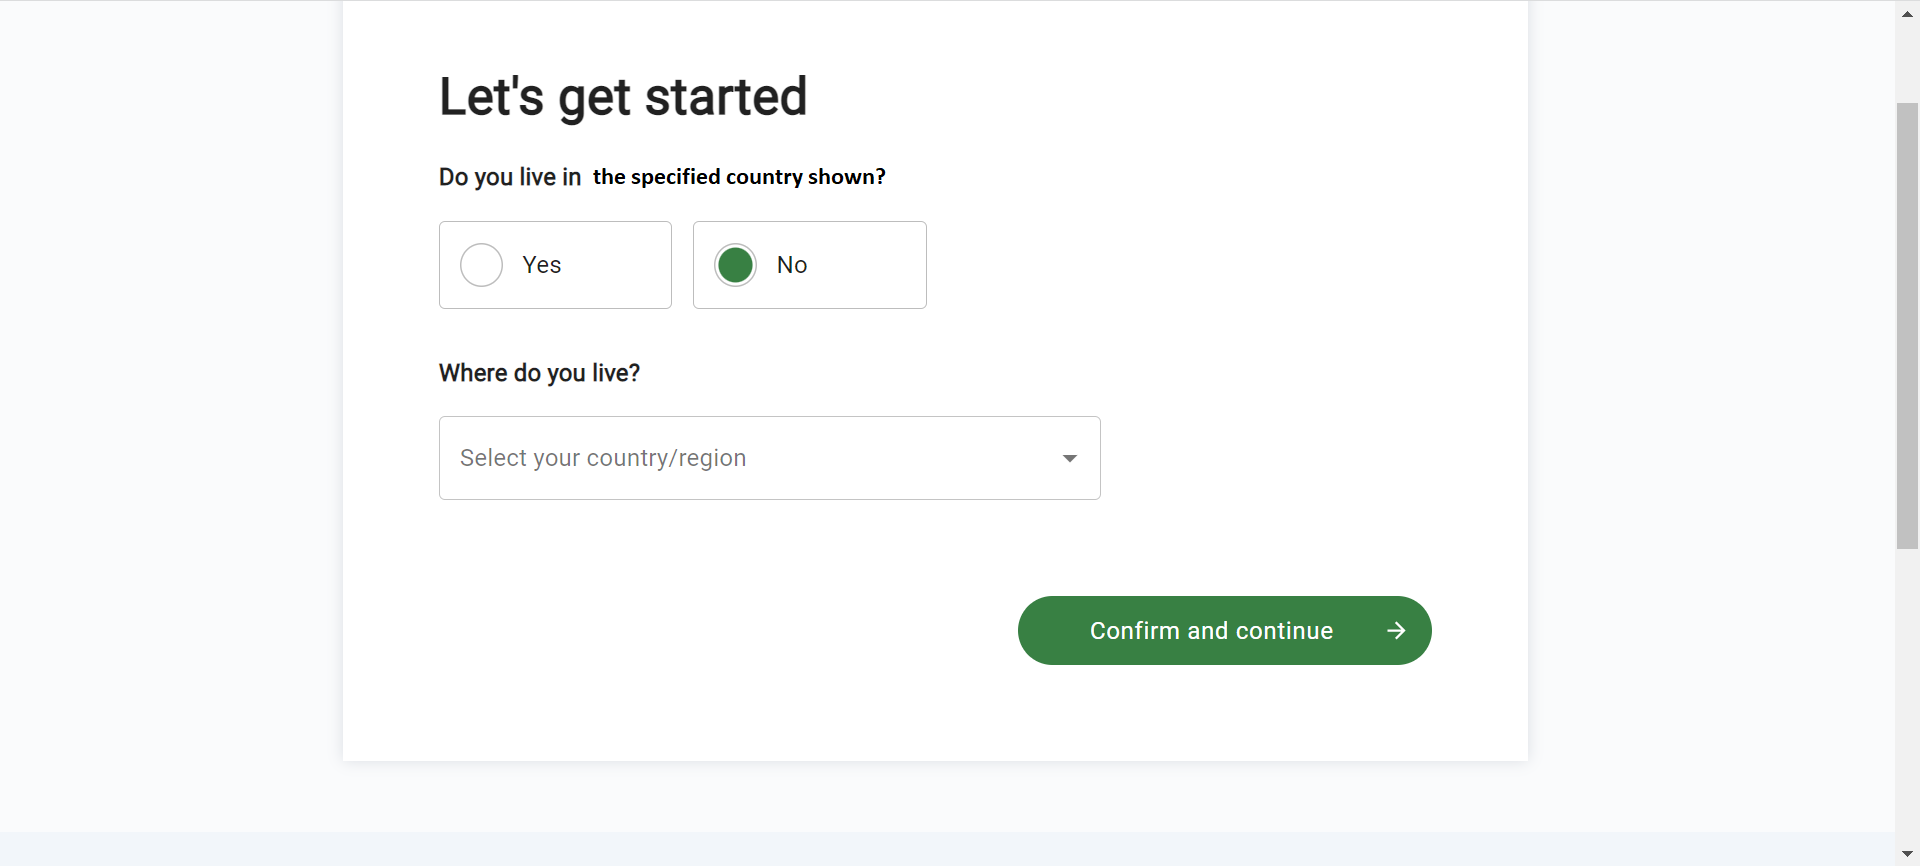Expand dropdown using the caret arrow
The width and height of the screenshot is (1920, 866).
click(x=1069, y=458)
